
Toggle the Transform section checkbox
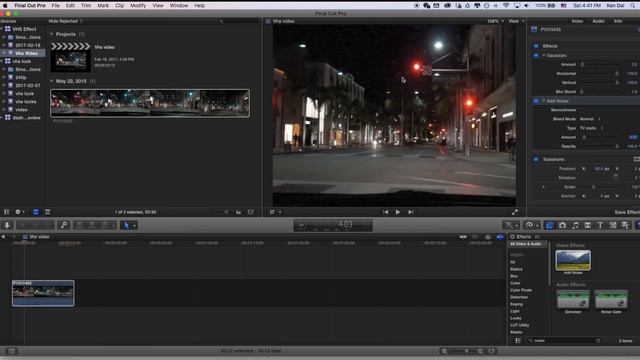coord(536,159)
